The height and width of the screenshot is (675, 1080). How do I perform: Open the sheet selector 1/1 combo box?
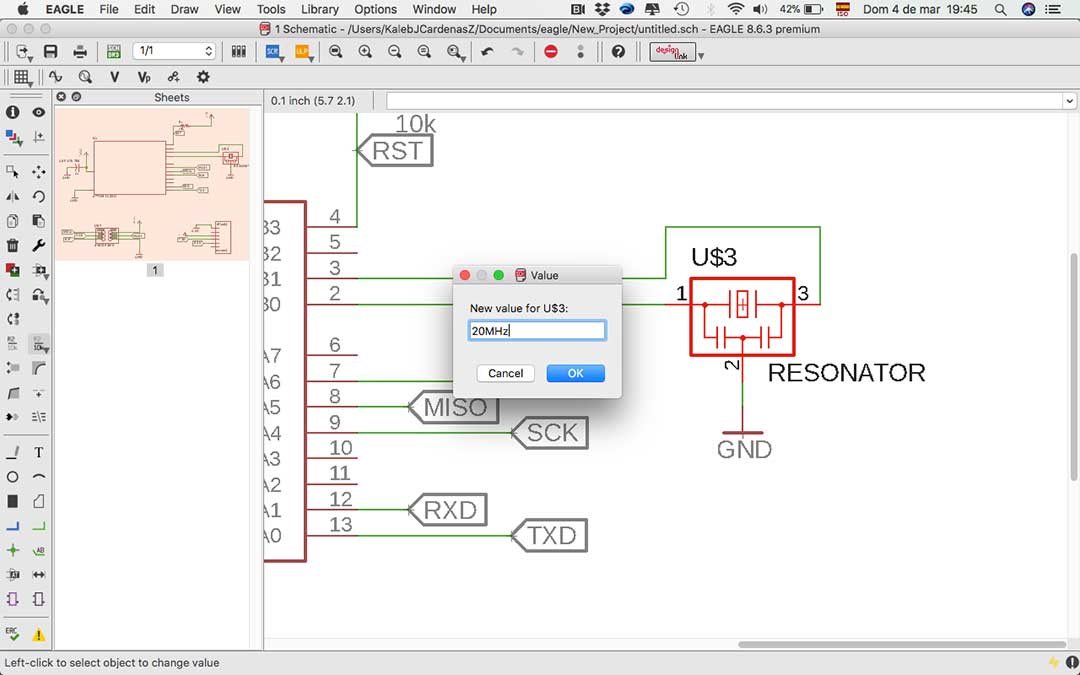pos(175,52)
